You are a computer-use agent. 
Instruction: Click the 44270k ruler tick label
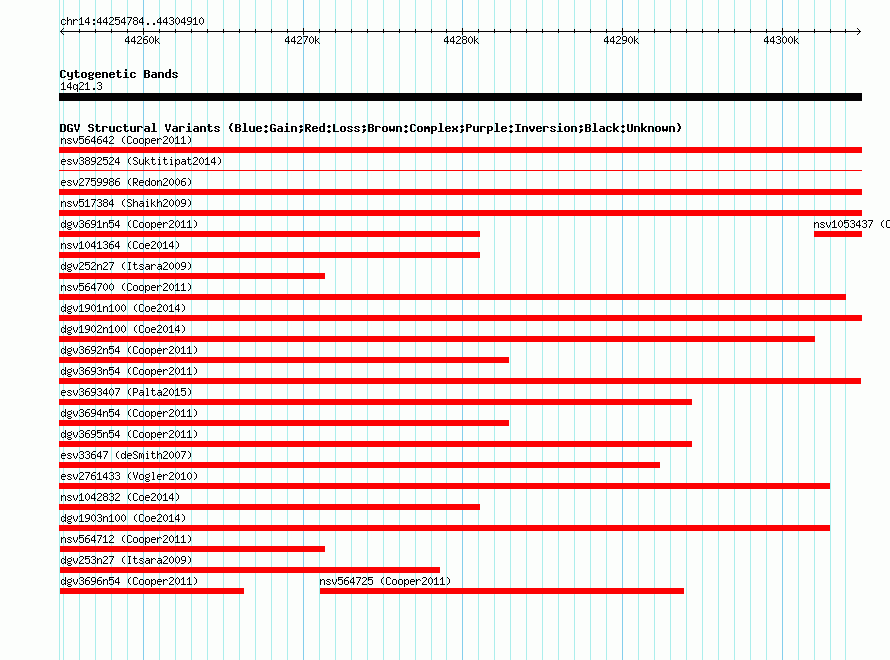click(x=303, y=40)
